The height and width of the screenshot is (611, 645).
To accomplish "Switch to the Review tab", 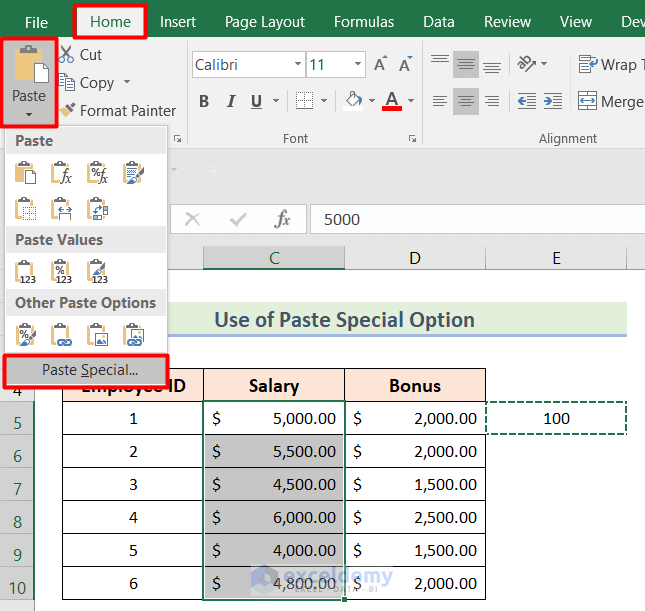I will point(507,22).
